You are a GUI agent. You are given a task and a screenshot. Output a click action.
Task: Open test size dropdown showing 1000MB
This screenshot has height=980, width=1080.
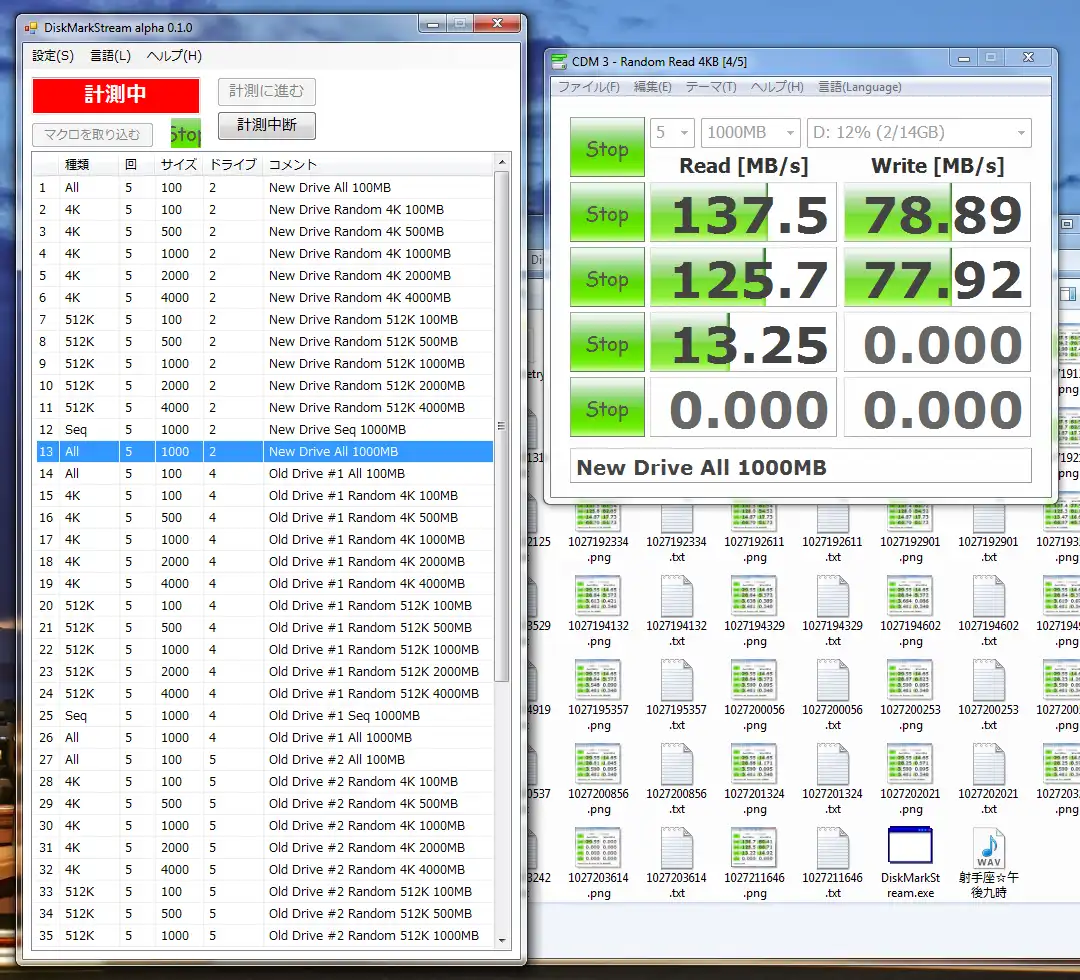[750, 132]
